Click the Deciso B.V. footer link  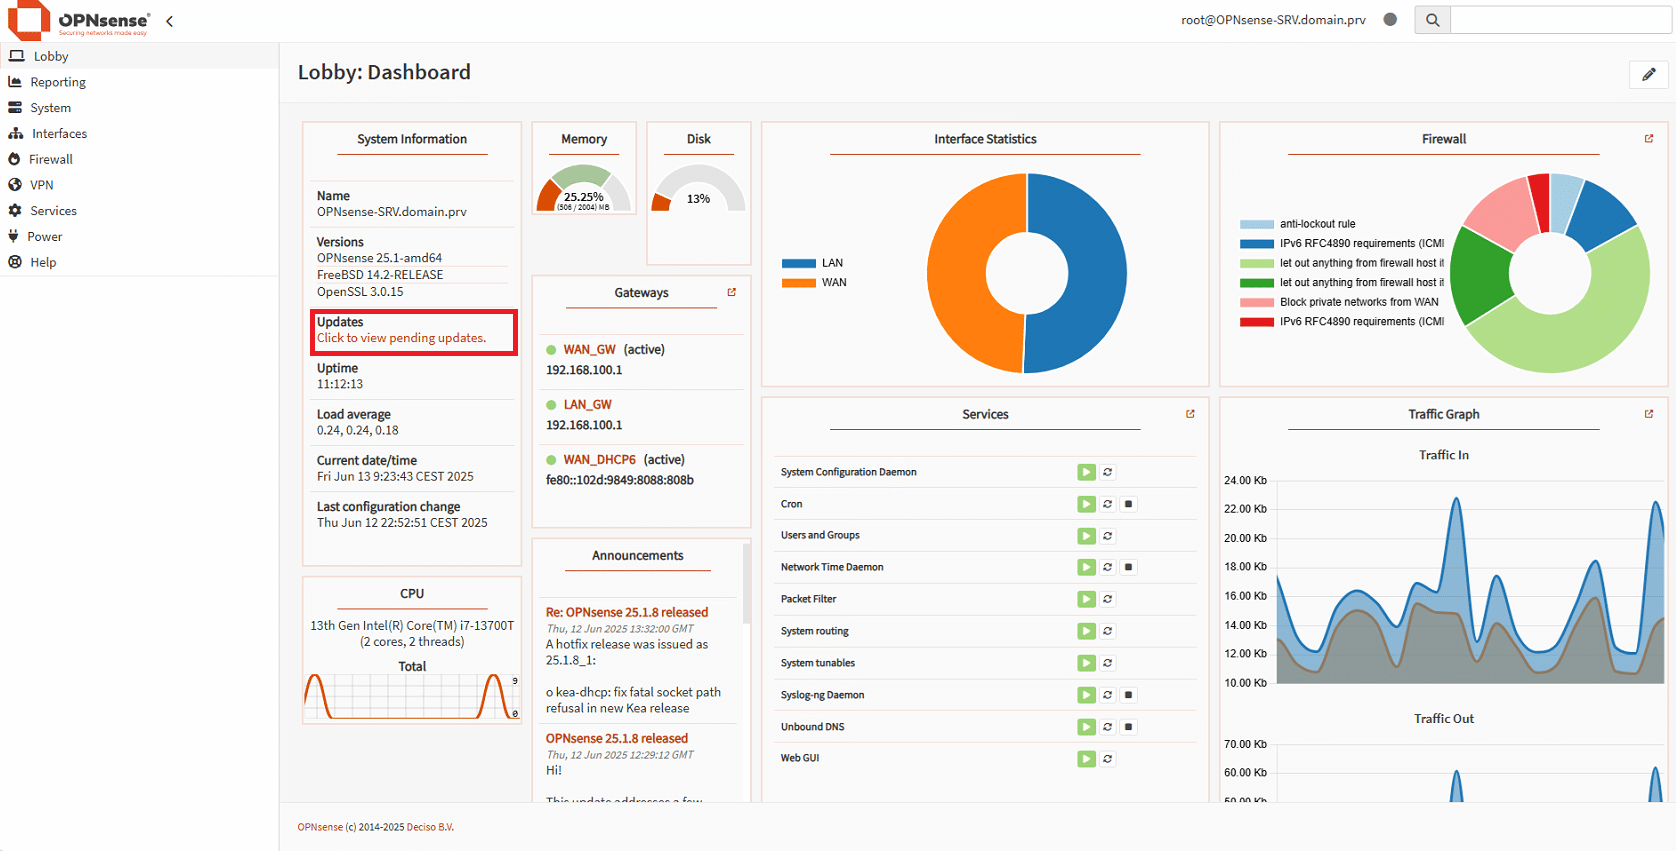(430, 827)
